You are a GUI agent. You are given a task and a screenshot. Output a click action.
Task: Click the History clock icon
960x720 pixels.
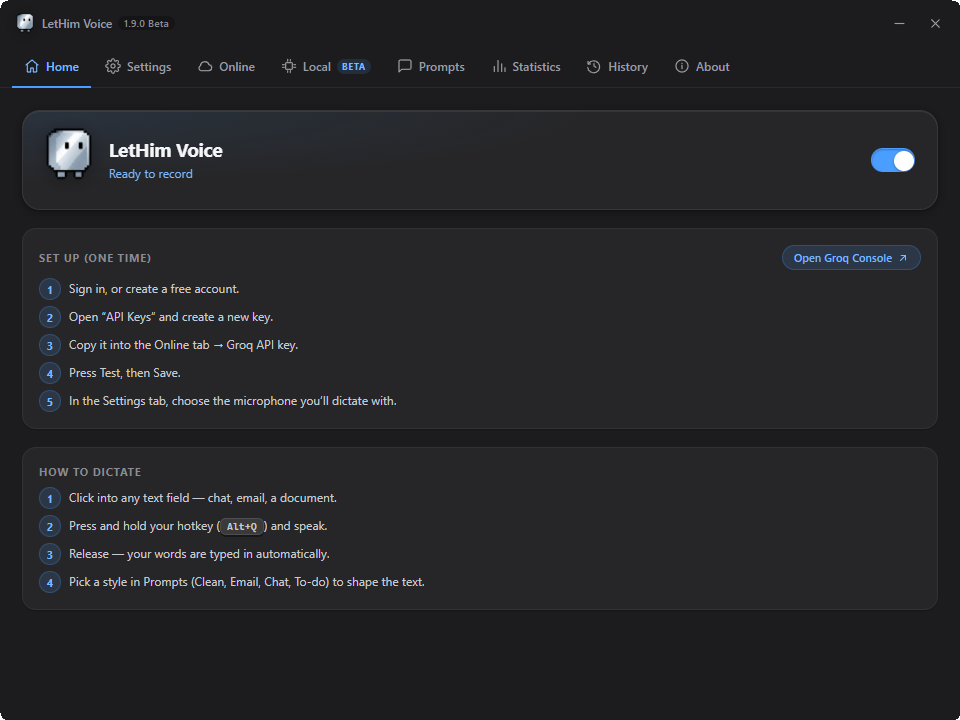click(x=593, y=67)
